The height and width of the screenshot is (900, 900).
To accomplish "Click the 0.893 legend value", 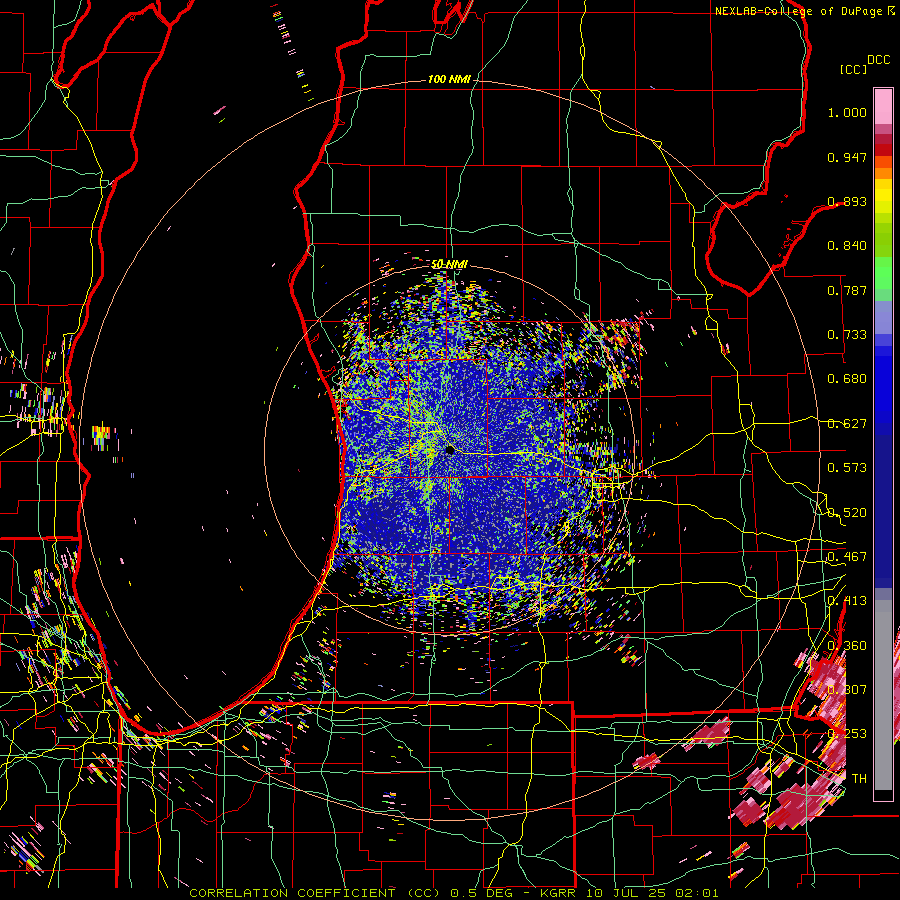I will pyautogui.click(x=847, y=201).
